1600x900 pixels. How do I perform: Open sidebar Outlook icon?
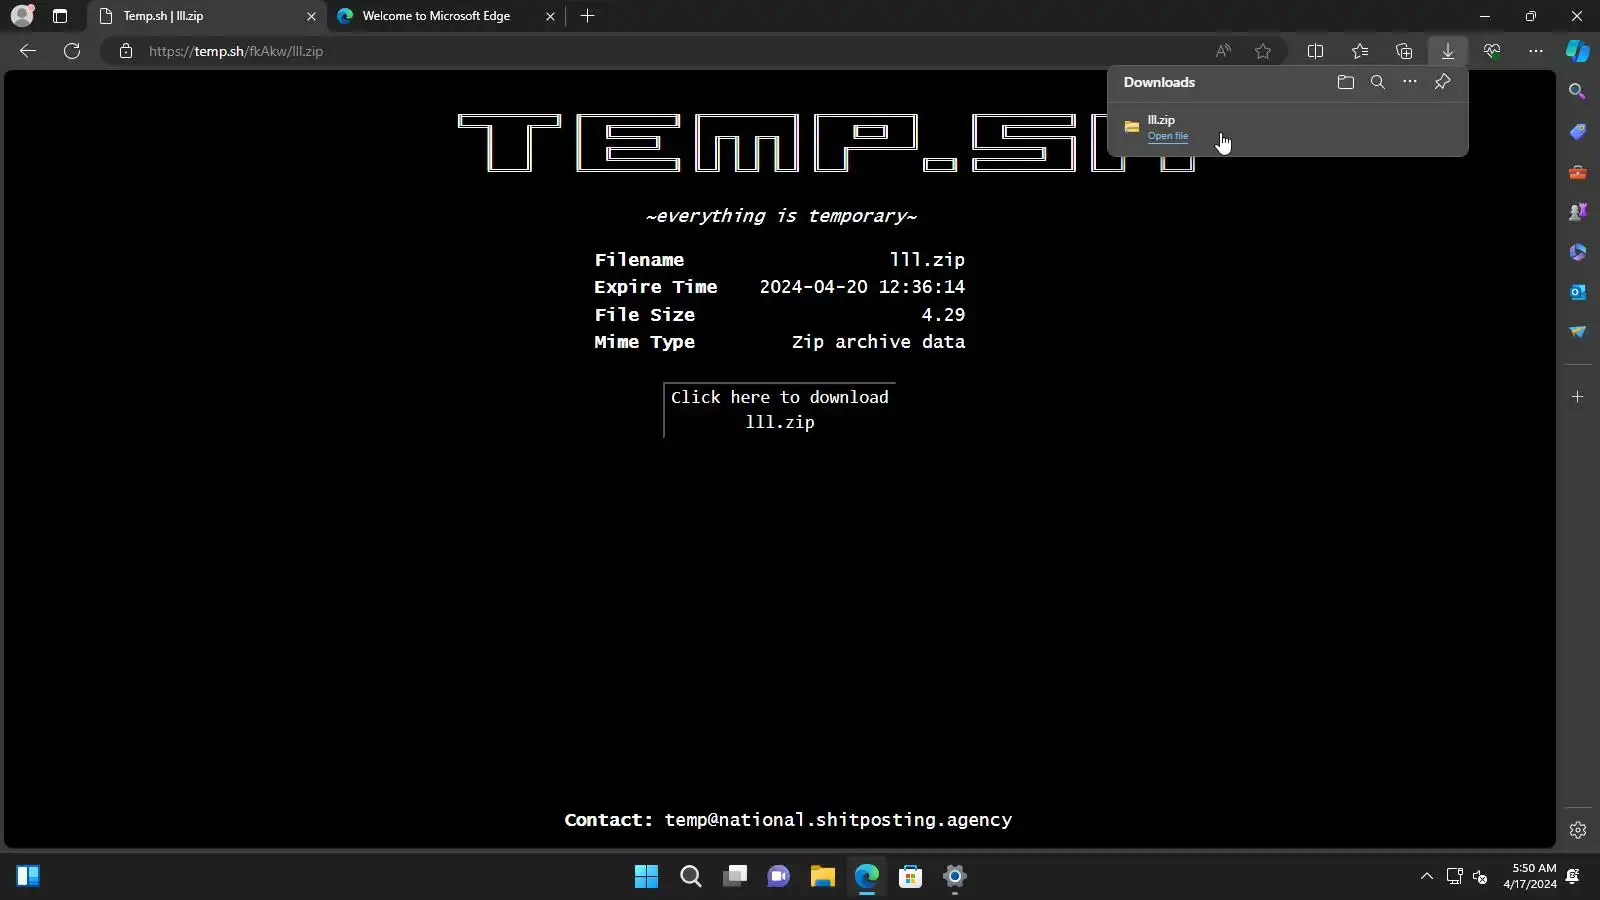coord(1578,292)
